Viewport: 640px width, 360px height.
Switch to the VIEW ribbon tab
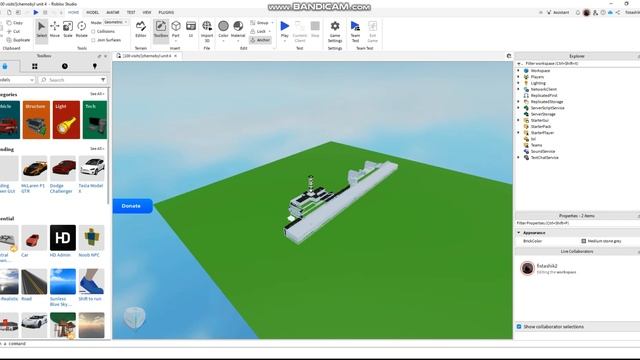[x=147, y=13]
